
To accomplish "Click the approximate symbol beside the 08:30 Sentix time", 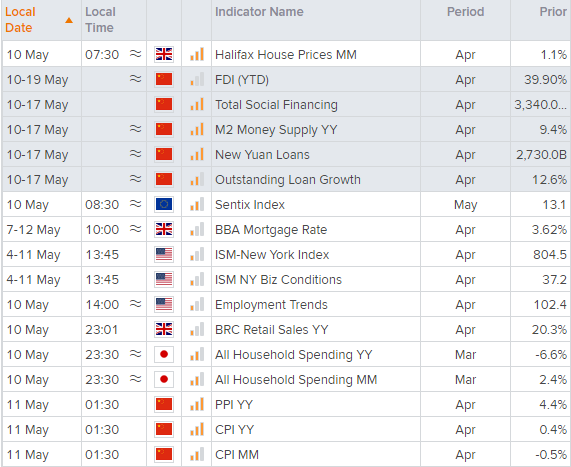I will 135,204.
